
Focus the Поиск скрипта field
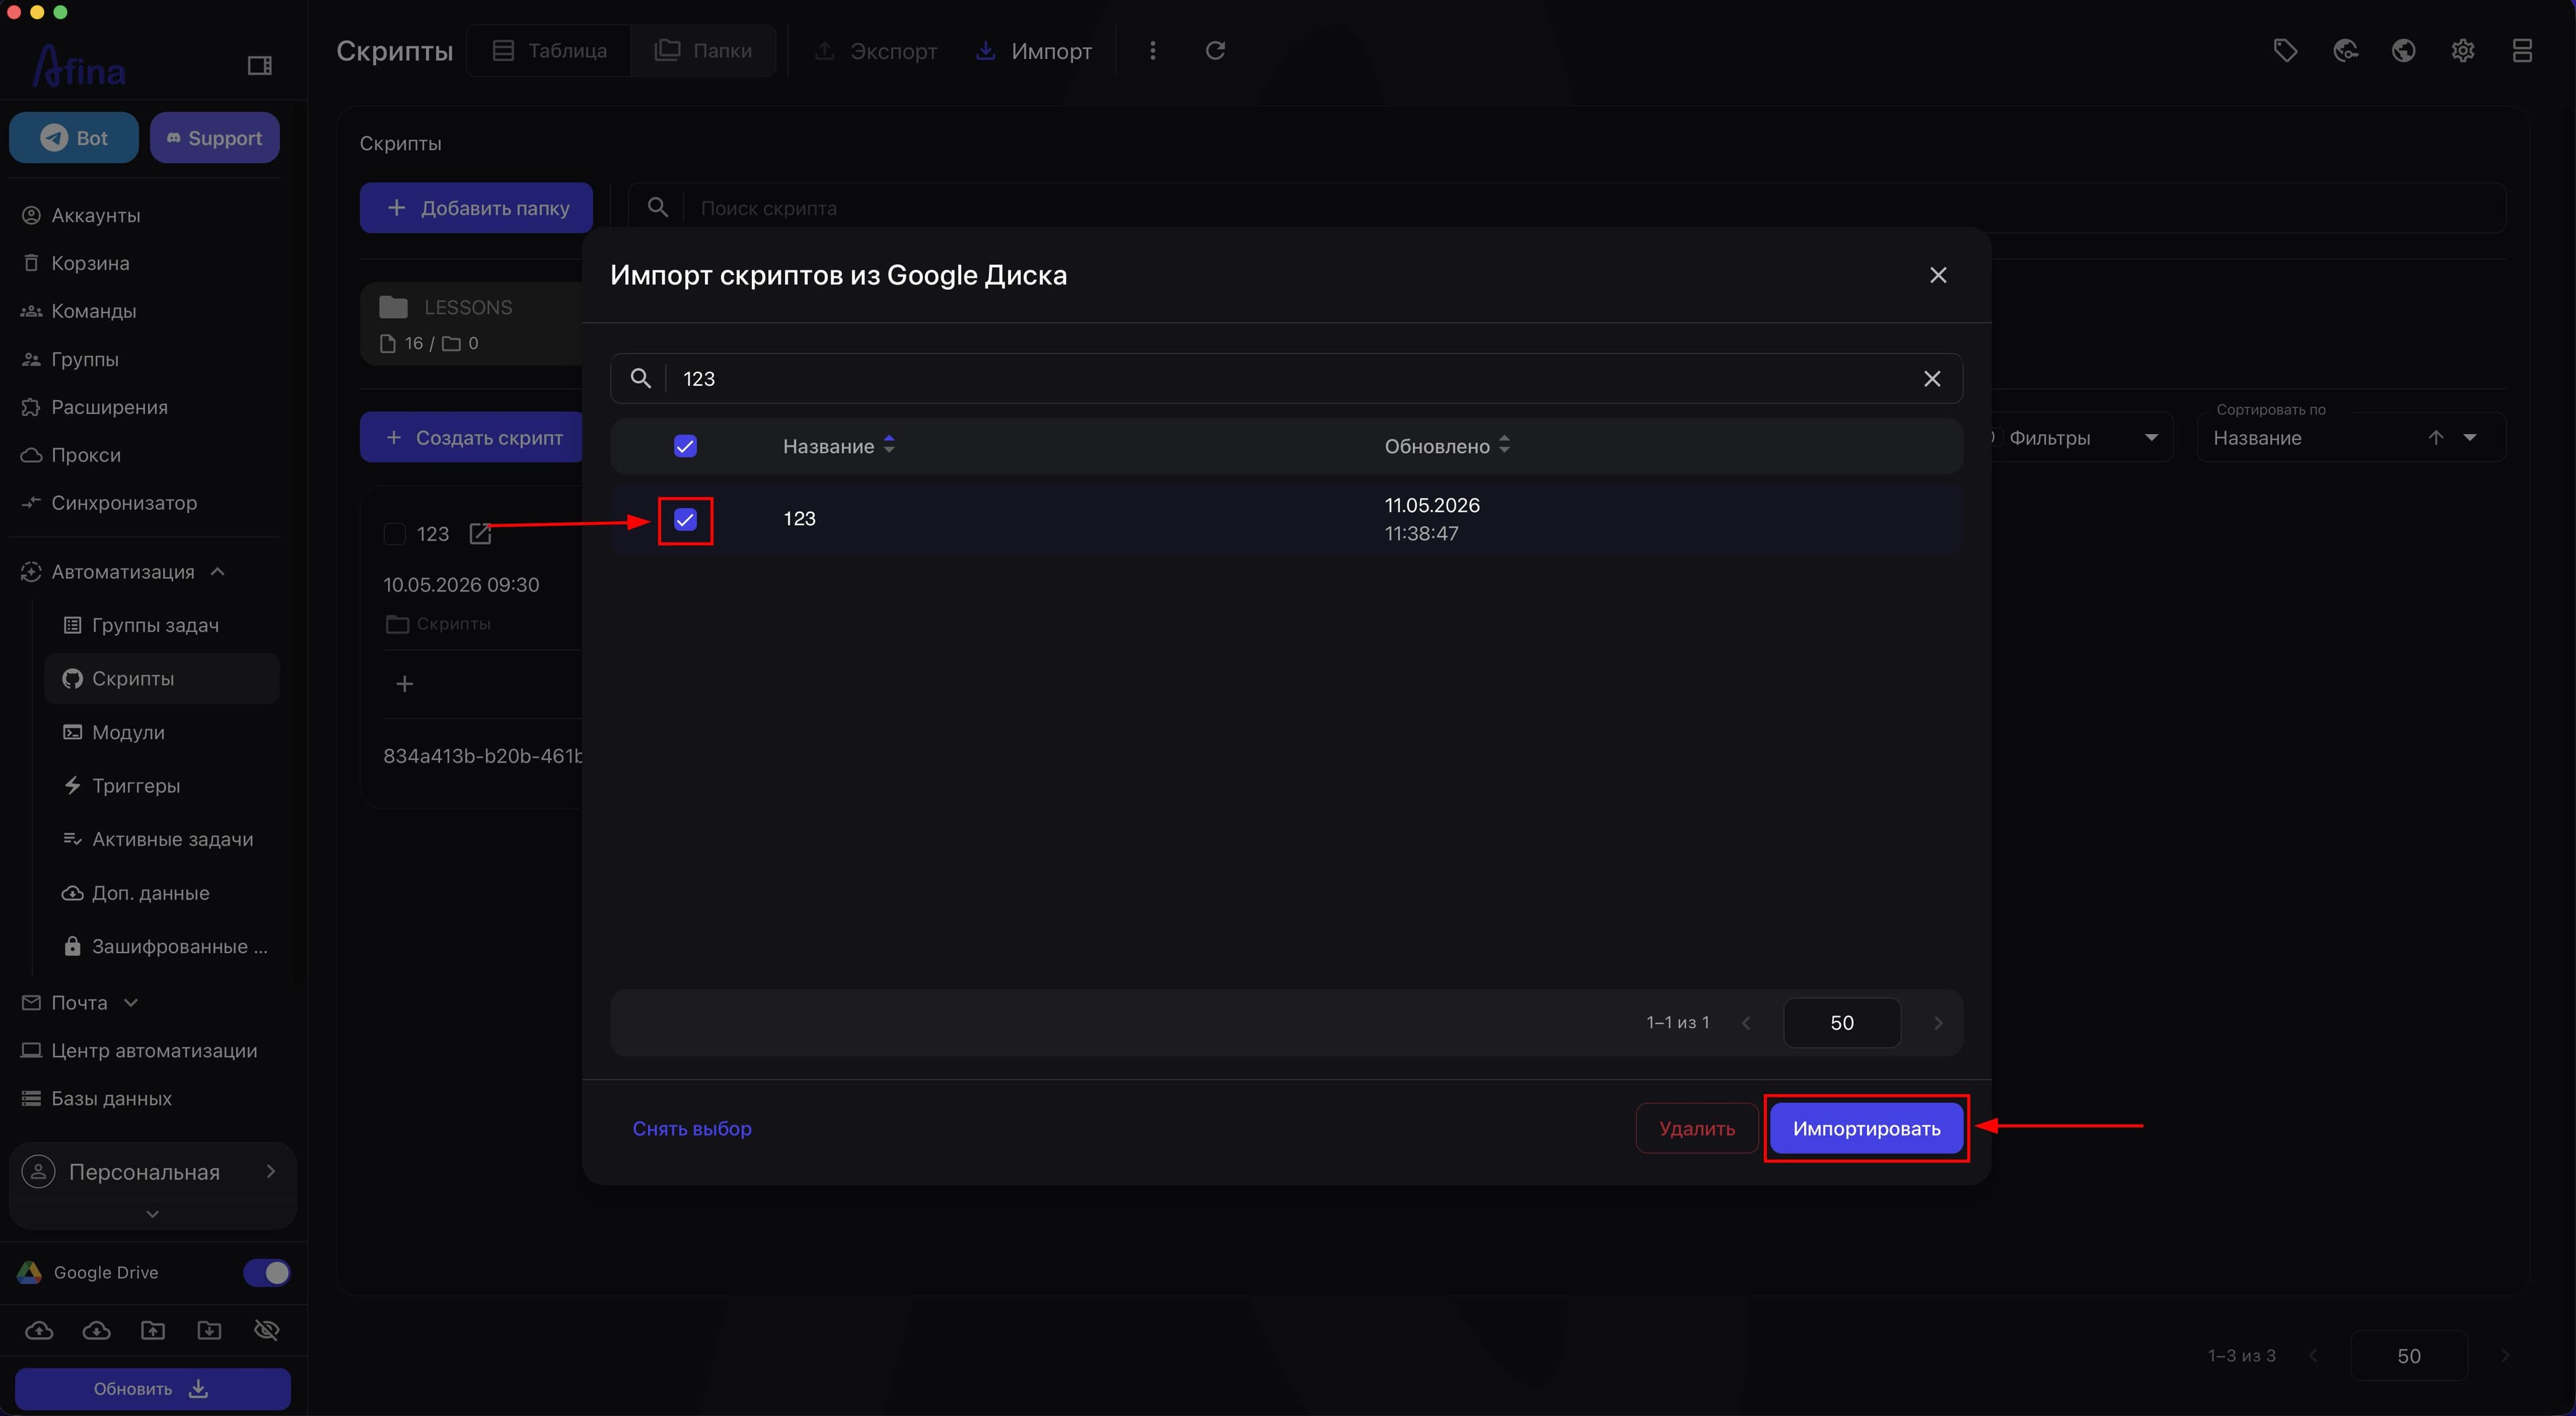click(1568, 208)
